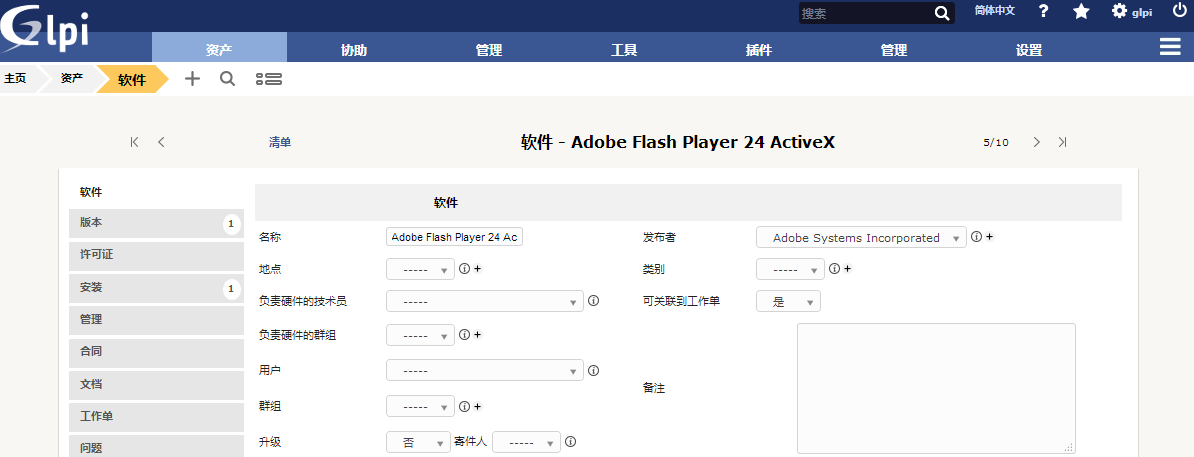Click the search magnifier in top bar

pyautogui.click(x=942, y=13)
